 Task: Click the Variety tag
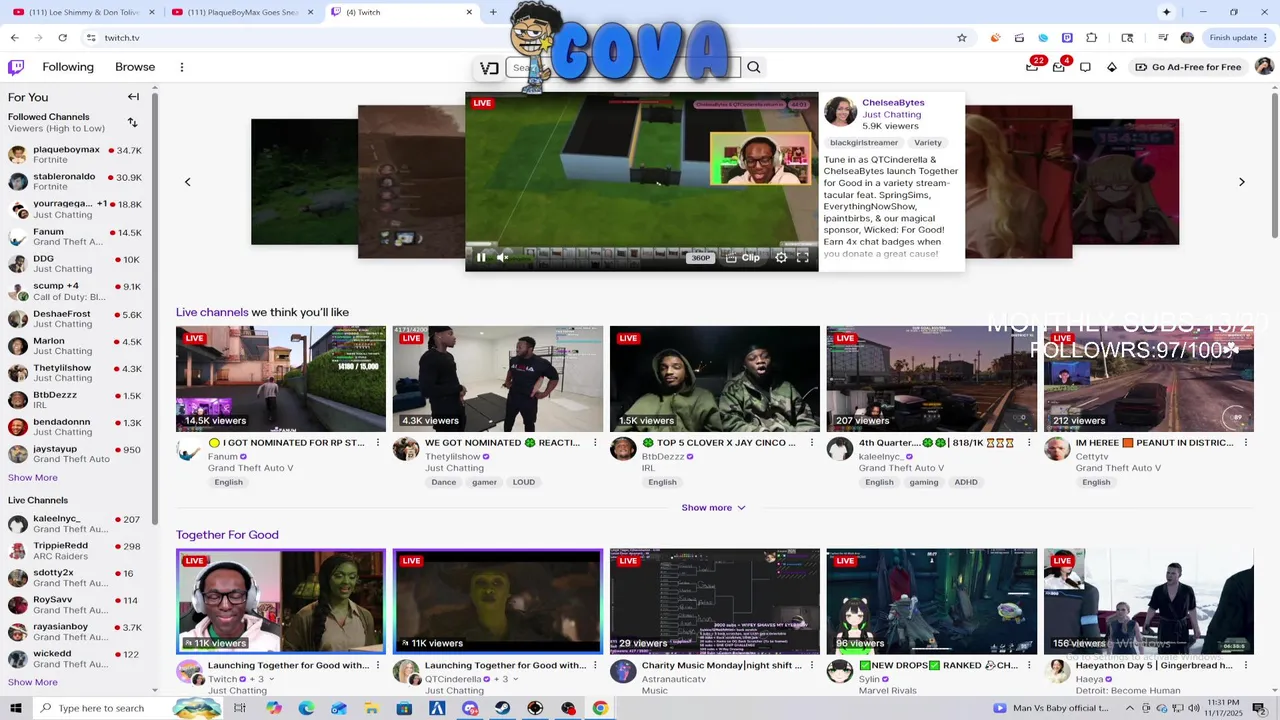coord(928,143)
